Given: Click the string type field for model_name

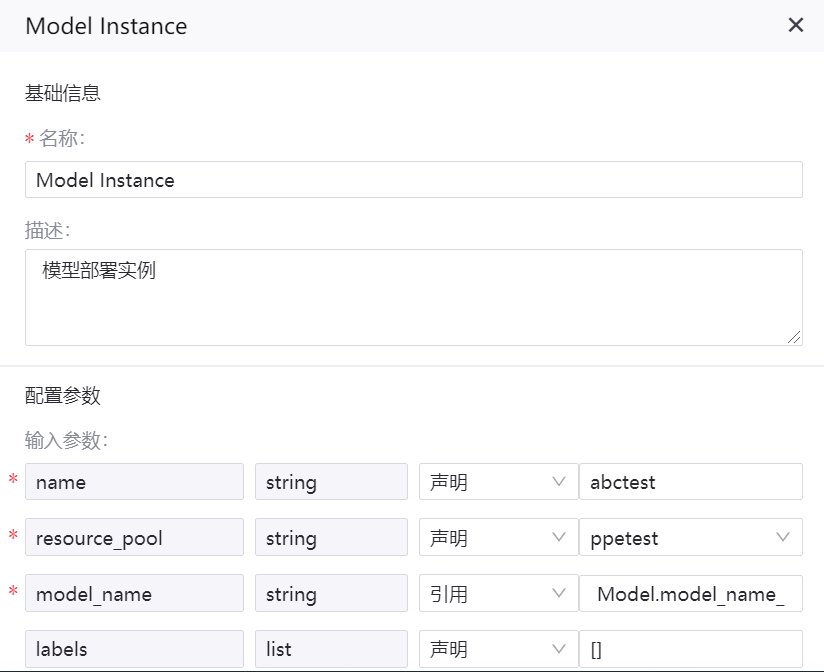Looking at the screenshot, I should point(331,594).
